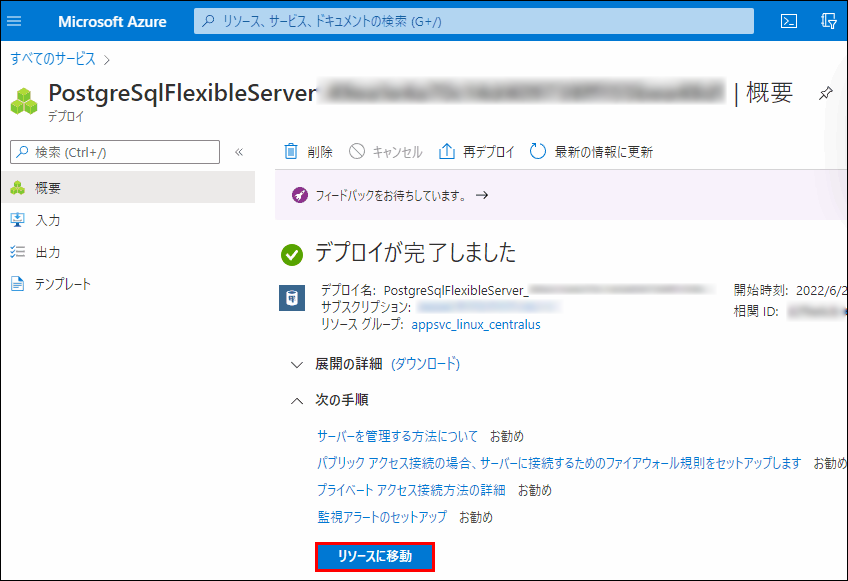
Task: Click the Microsoft Azure home title
Action: click(112, 22)
